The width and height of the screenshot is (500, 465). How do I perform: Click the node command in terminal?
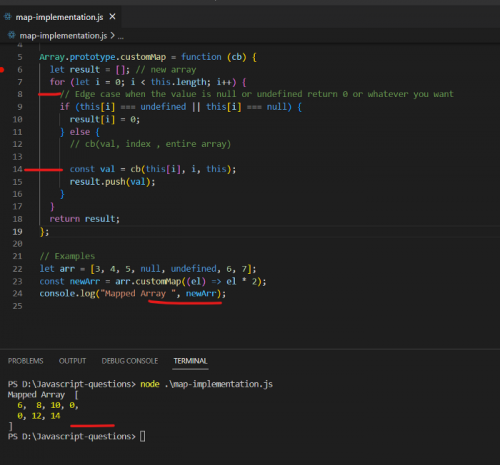click(x=150, y=384)
